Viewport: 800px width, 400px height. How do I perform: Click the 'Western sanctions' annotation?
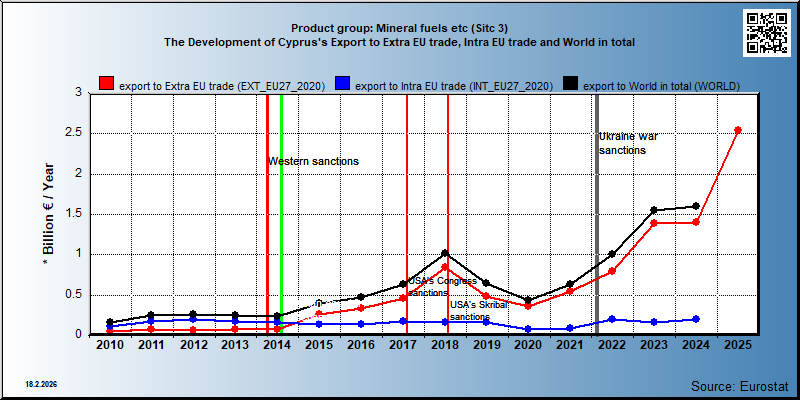tap(314, 161)
